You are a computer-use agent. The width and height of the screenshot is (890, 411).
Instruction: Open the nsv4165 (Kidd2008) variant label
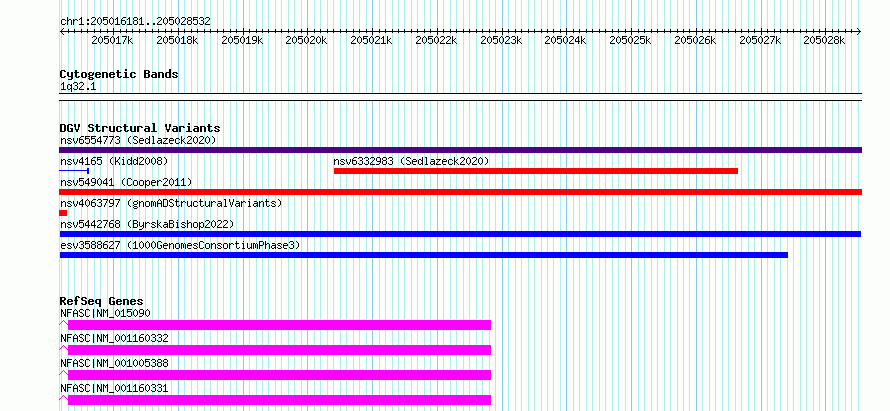tap(114, 161)
